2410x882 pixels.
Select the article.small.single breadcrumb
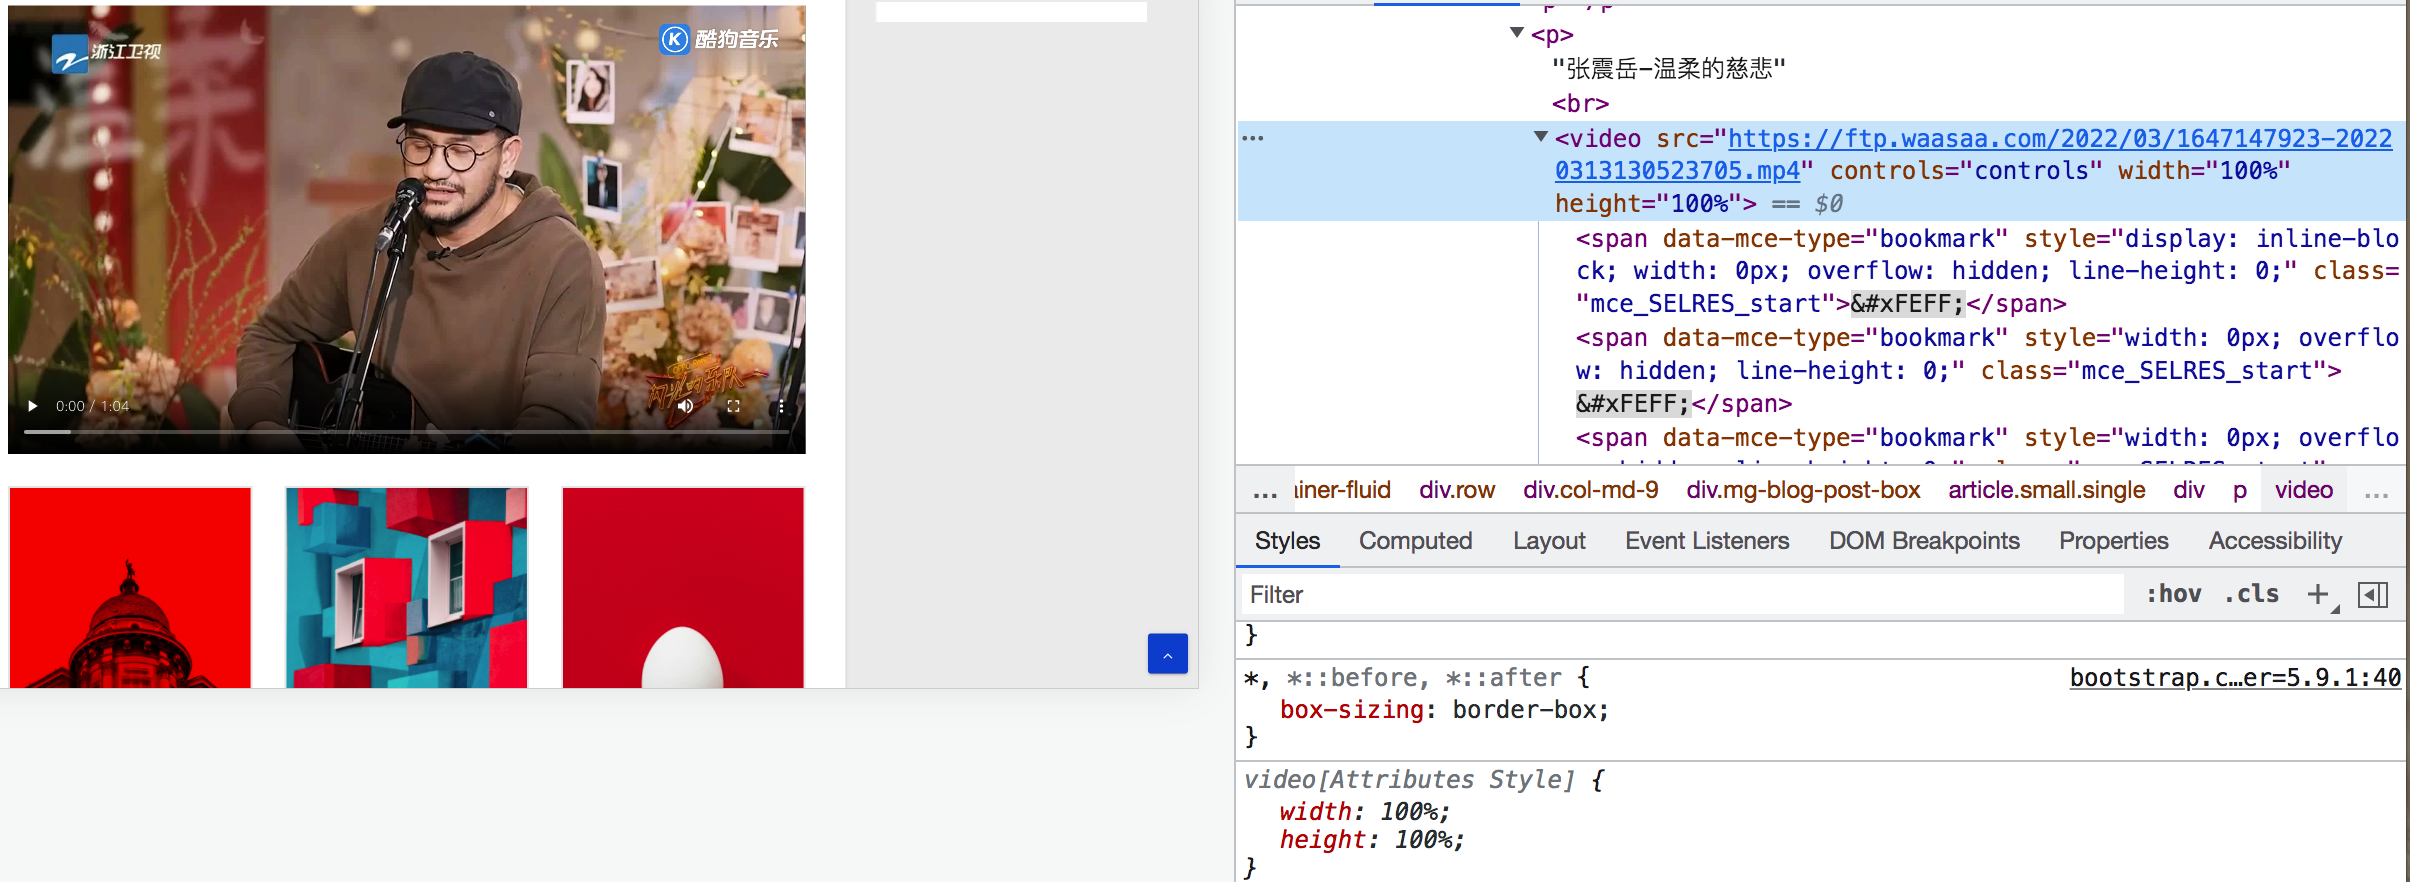pyautogui.click(x=2047, y=490)
